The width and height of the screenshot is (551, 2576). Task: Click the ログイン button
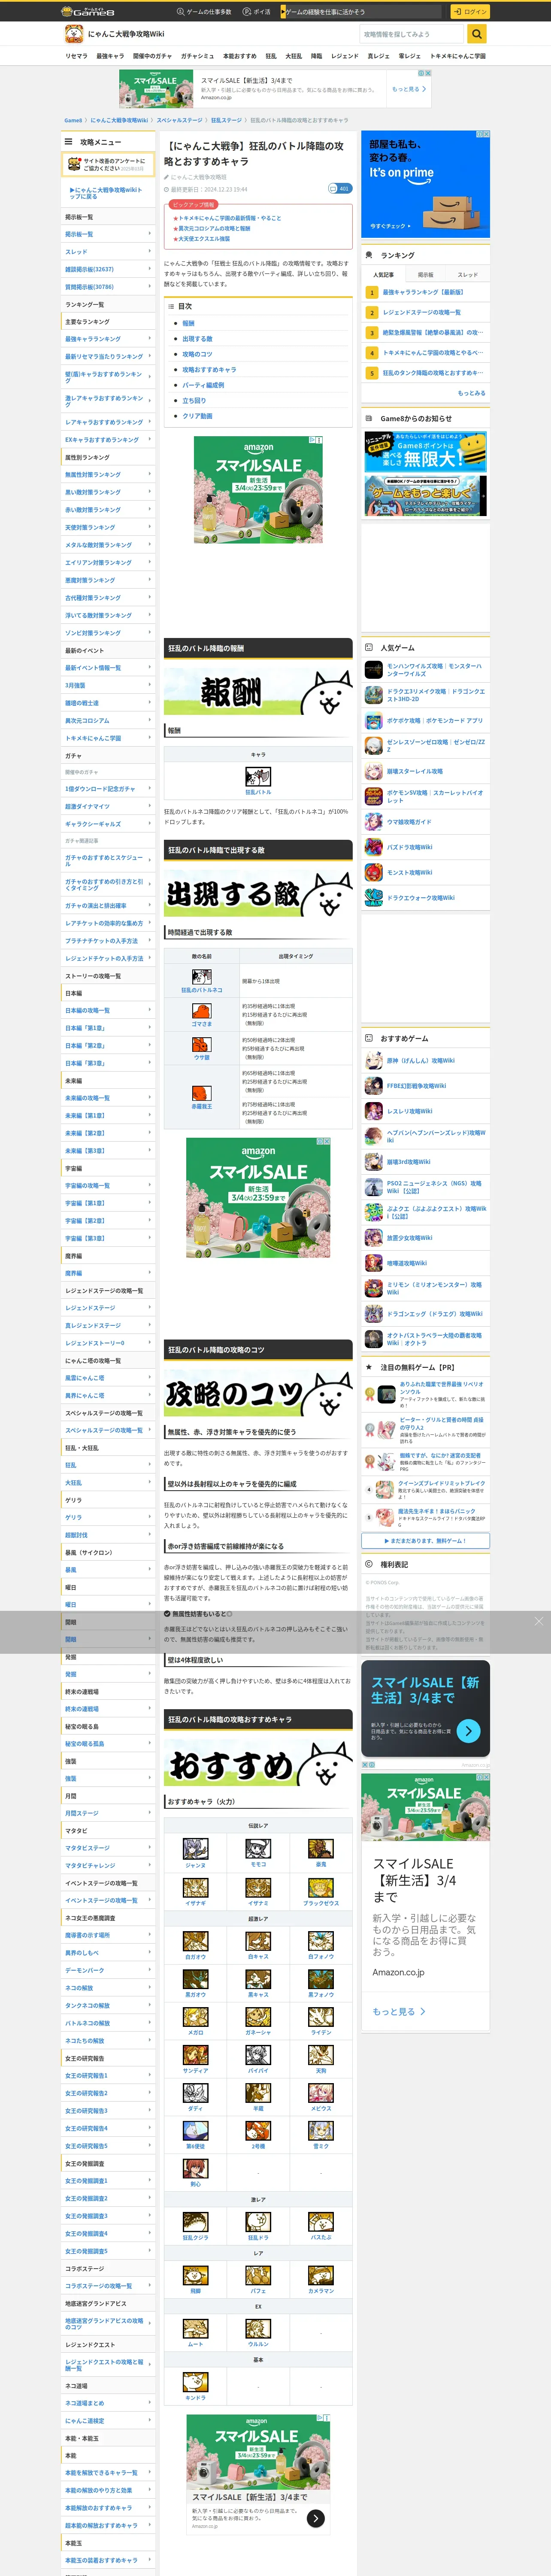click(469, 12)
